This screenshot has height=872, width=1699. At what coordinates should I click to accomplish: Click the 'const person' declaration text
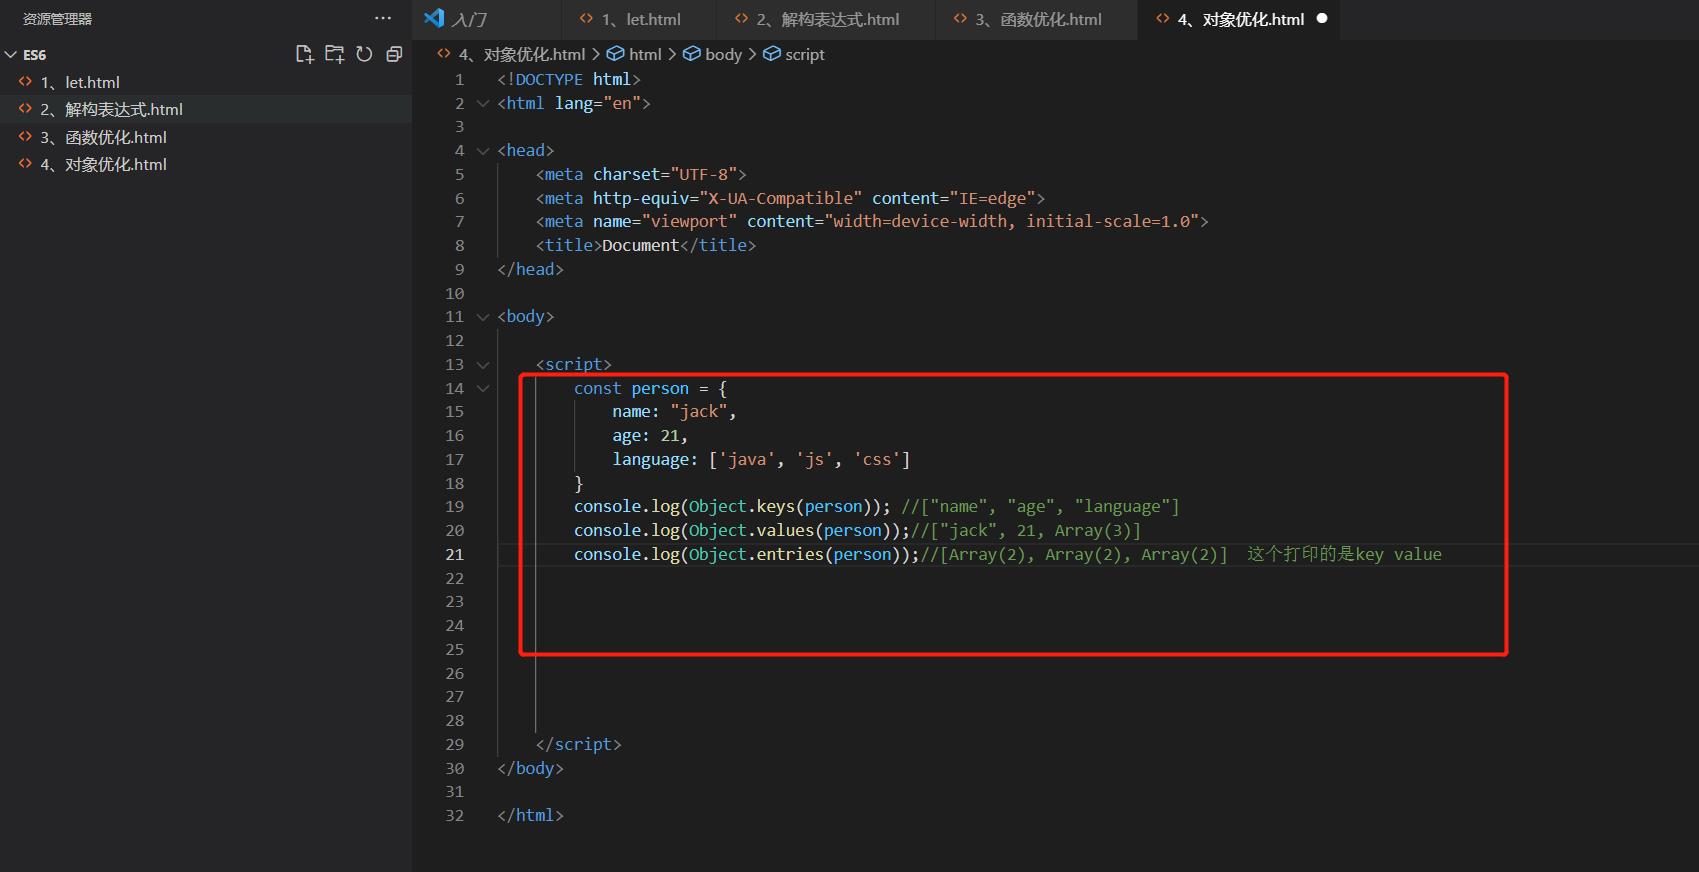click(631, 388)
